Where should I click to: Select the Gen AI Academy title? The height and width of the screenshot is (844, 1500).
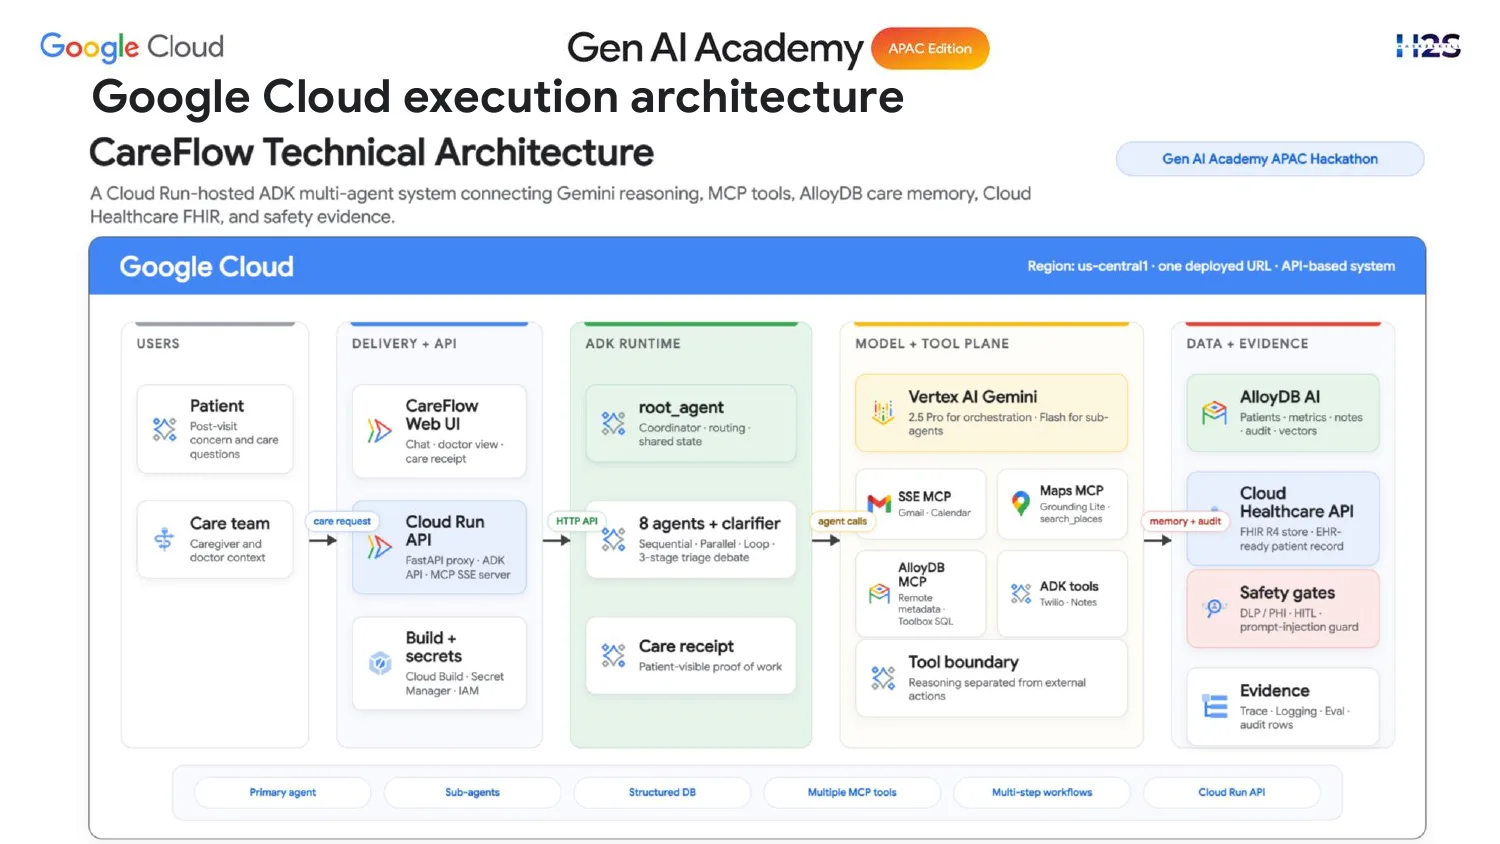point(714,48)
